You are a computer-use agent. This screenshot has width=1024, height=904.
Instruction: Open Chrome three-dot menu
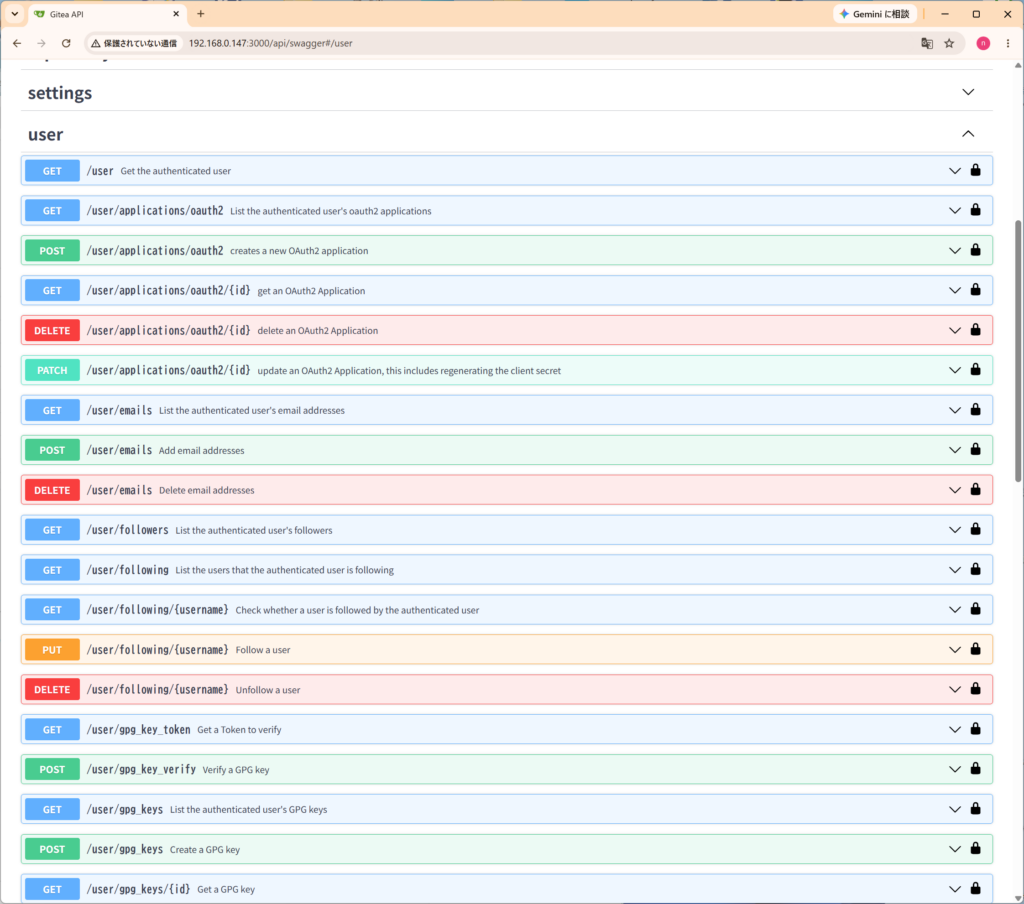click(x=1008, y=43)
